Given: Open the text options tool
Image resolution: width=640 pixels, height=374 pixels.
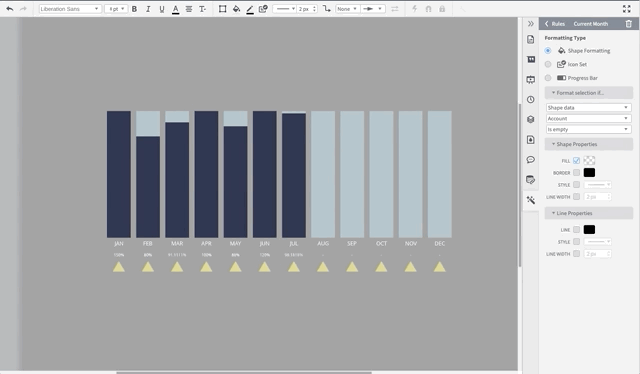Looking at the screenshot, I should pos(202,9).
